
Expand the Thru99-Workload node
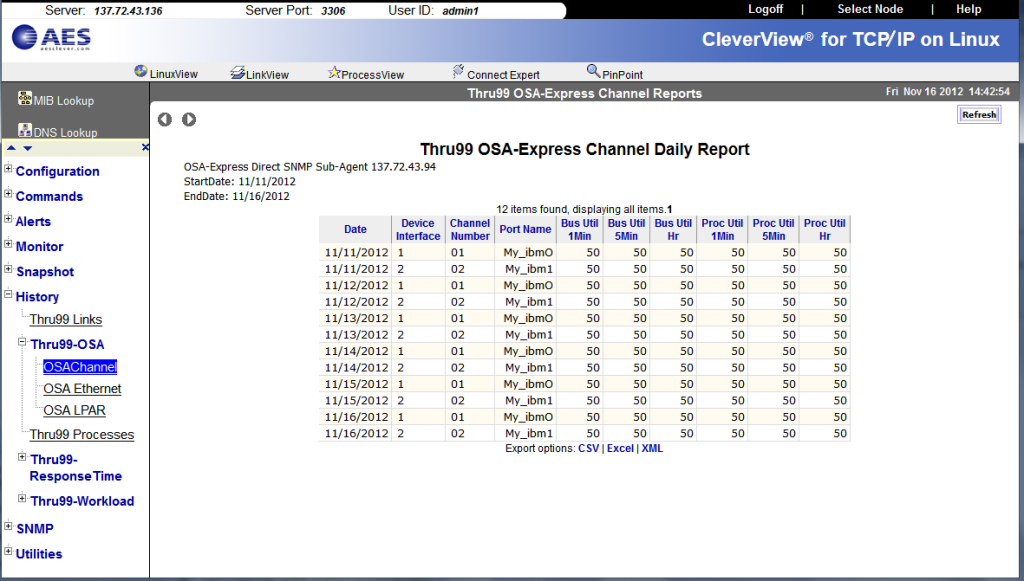(x=22, y=499)
